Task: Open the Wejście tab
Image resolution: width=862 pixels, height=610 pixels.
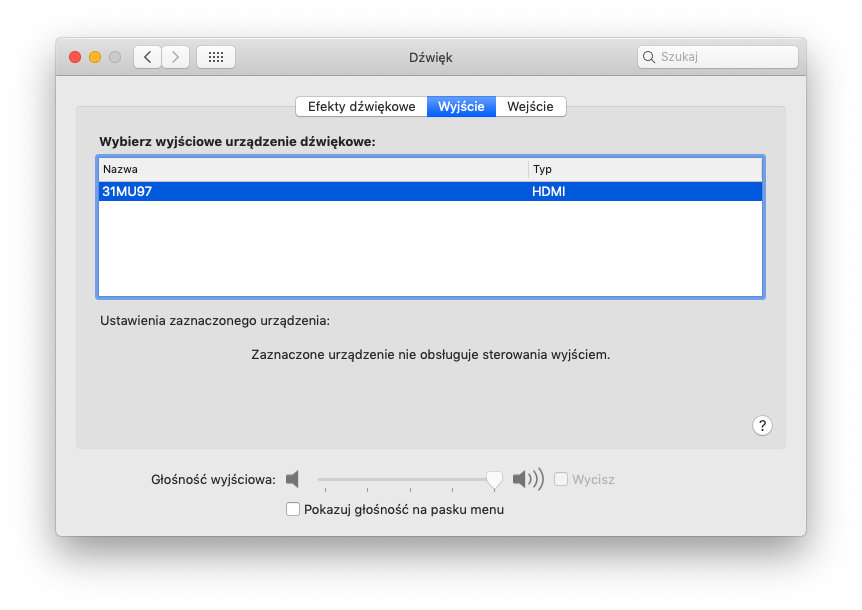Action: pos(531,106)
